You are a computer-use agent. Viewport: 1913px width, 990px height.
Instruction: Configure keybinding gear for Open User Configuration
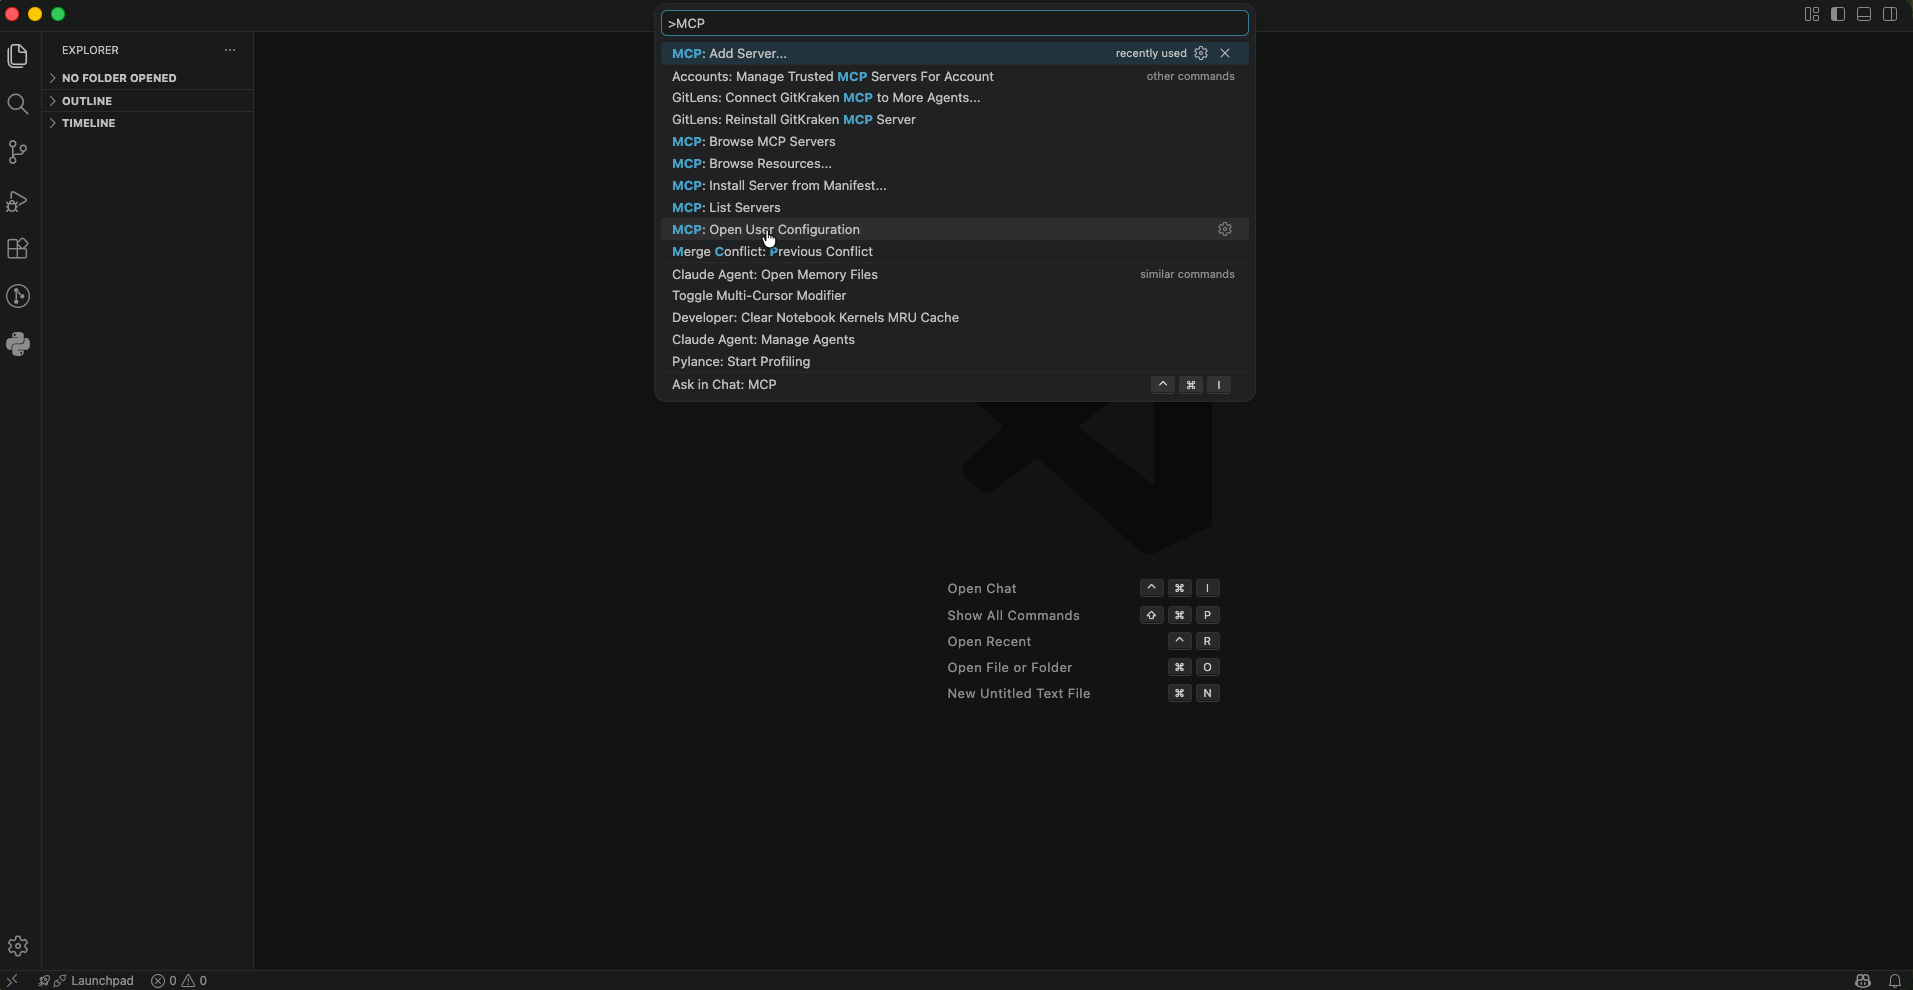pos(1225,229)
